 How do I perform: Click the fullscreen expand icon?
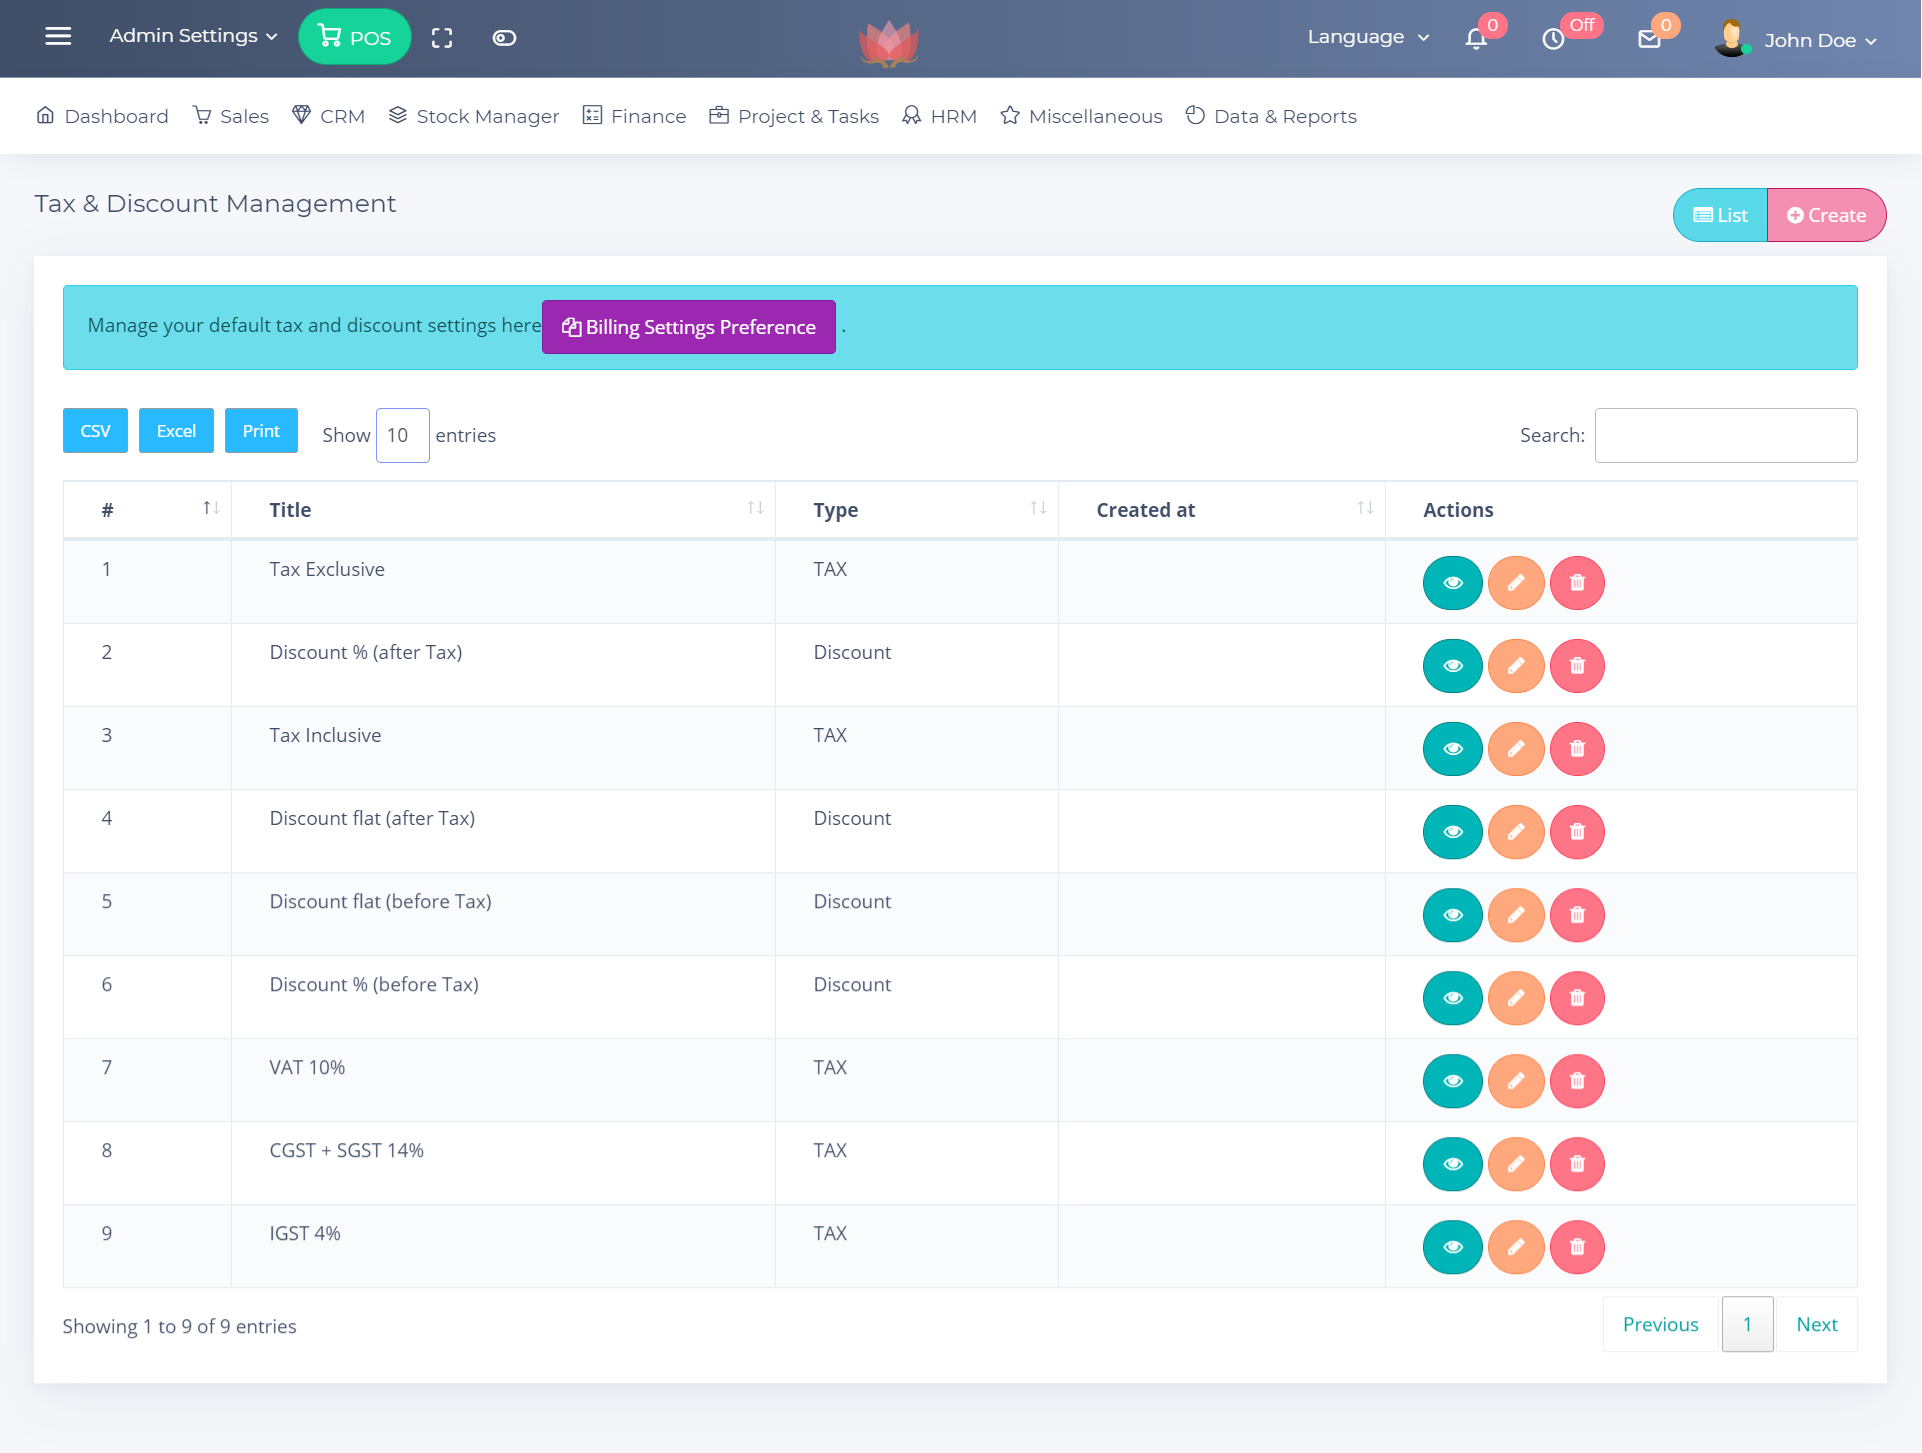click(x=442, y=38)
